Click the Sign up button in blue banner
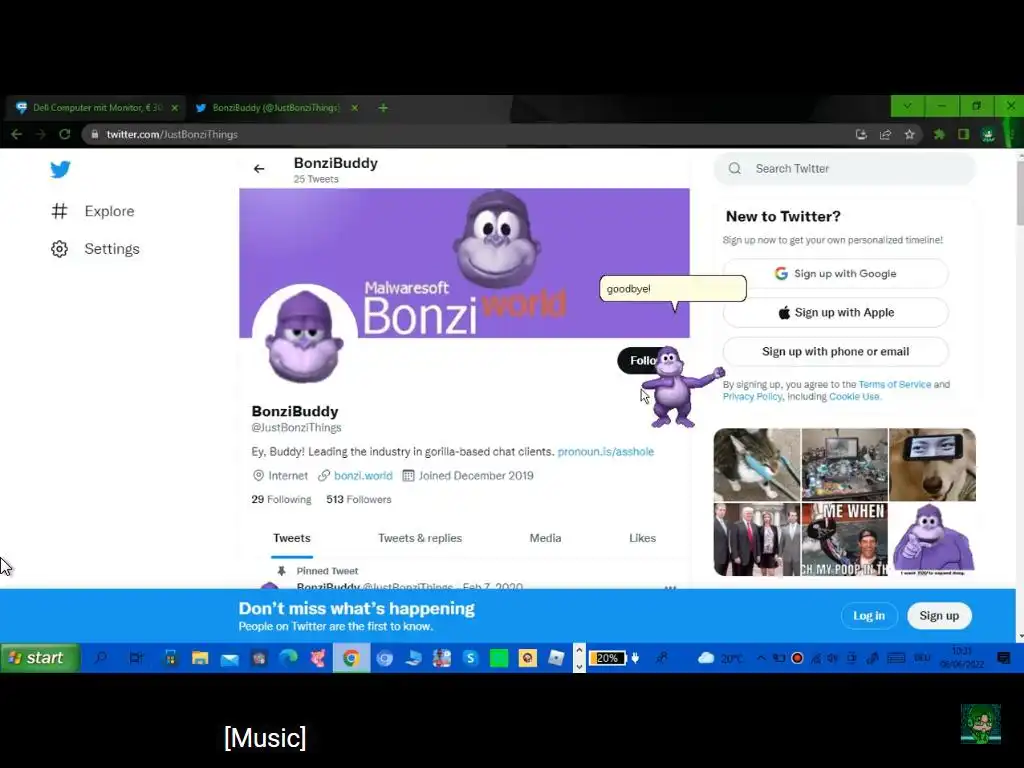 pyautogui.click(x=939, y=616)
